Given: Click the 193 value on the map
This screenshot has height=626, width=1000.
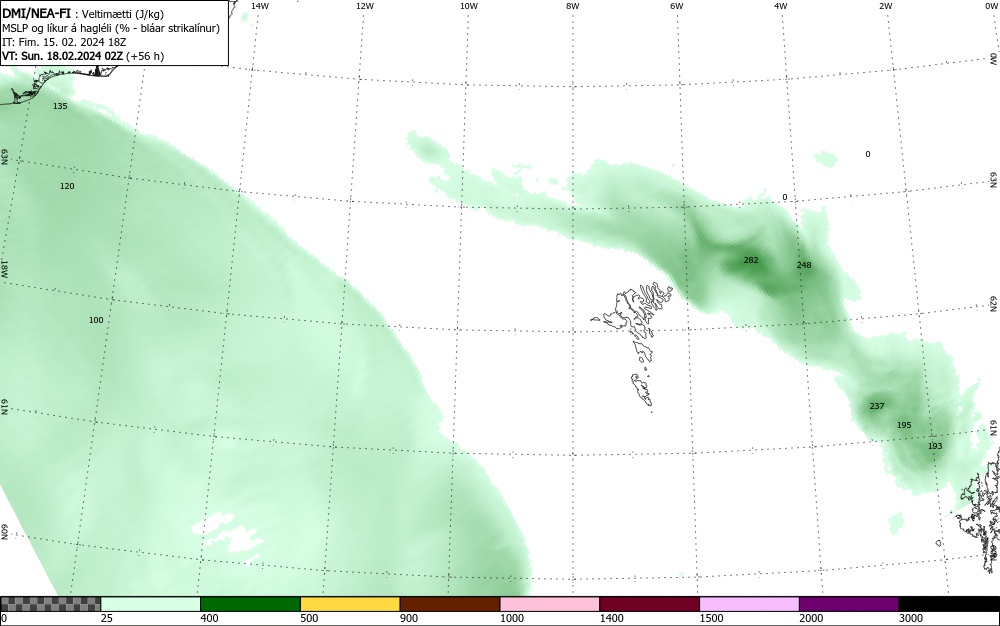Looking at the screenshot, I should 934,446.
